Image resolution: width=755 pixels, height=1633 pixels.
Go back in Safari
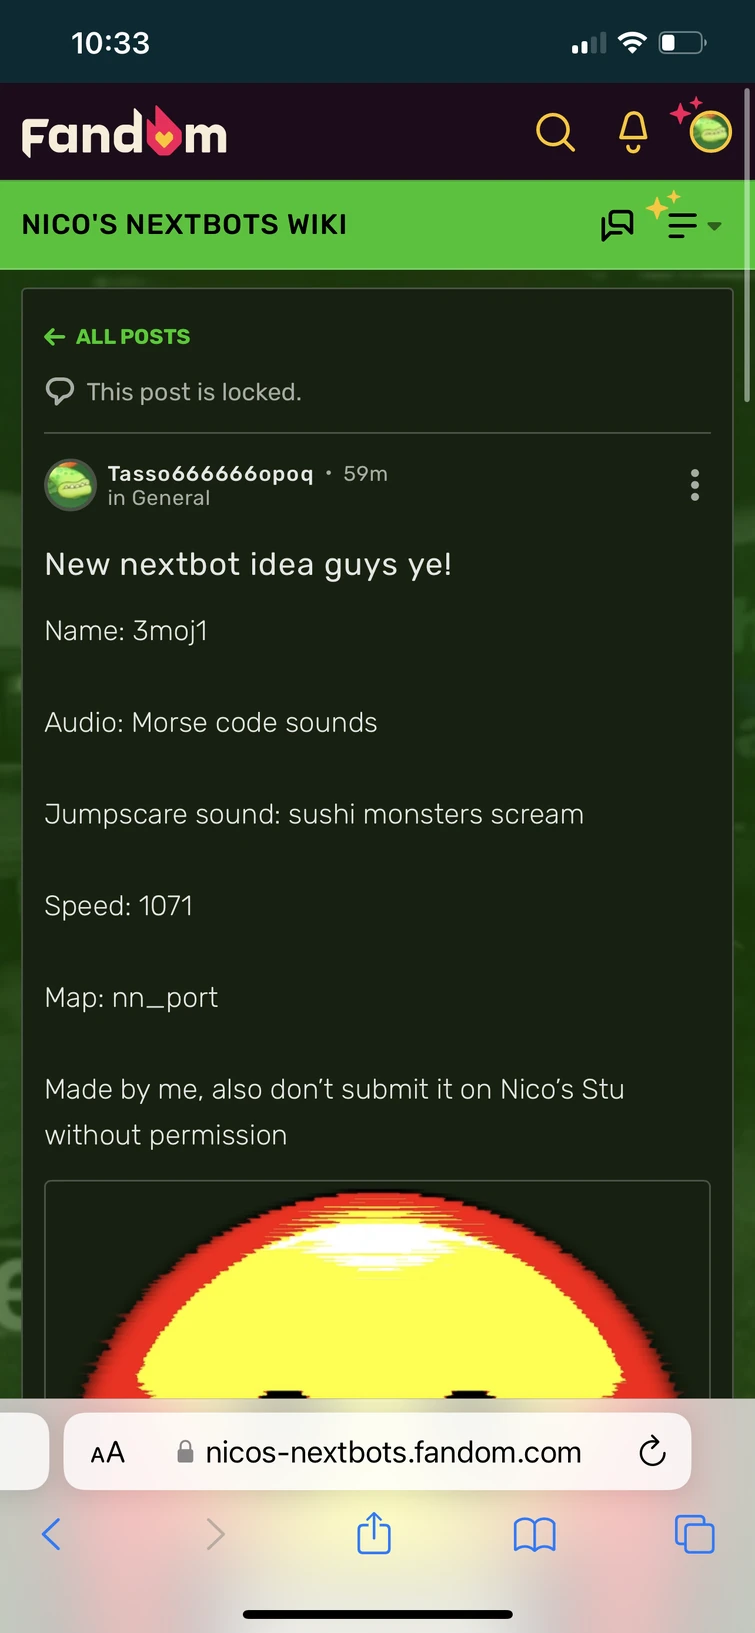(52, 1533)
